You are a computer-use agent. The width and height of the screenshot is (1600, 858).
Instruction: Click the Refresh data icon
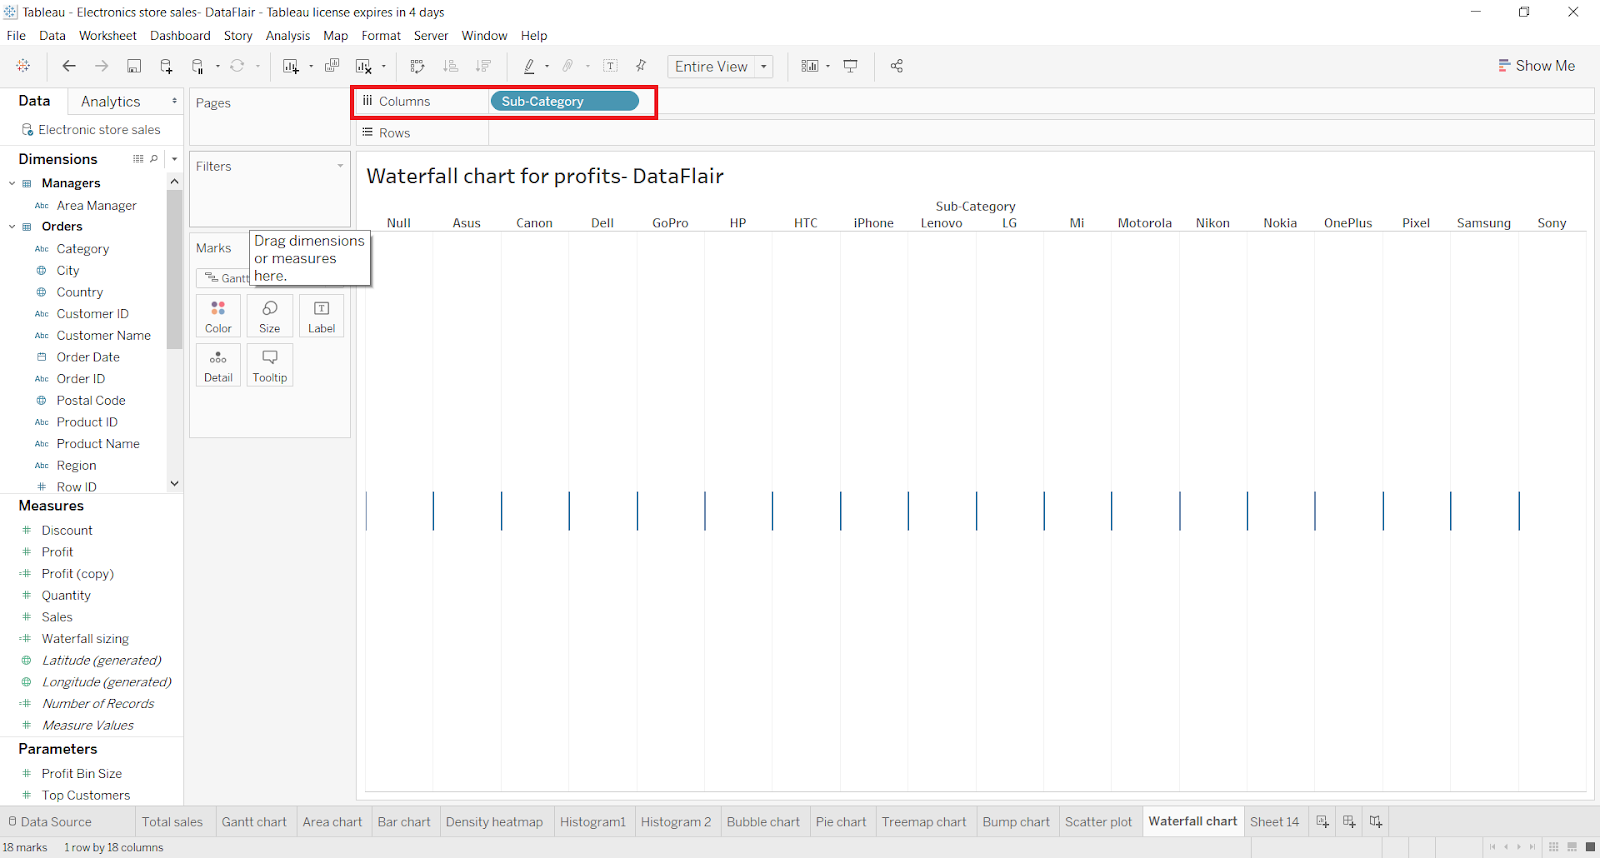237,66
